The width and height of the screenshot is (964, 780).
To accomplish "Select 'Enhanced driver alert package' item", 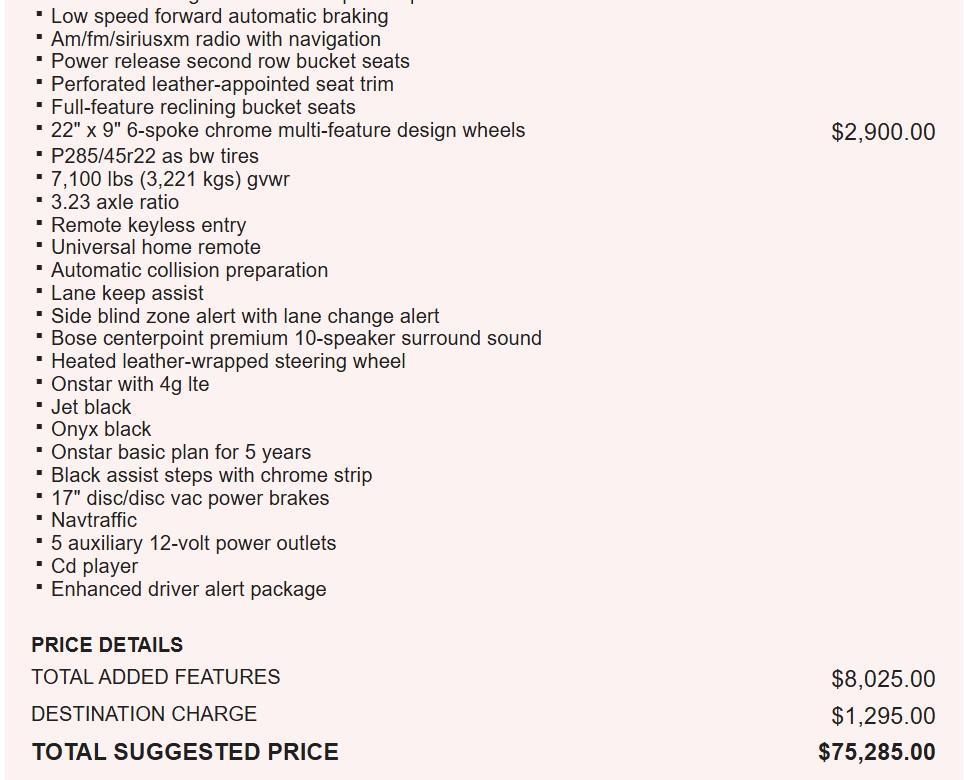I will click(x=188, y=589).
